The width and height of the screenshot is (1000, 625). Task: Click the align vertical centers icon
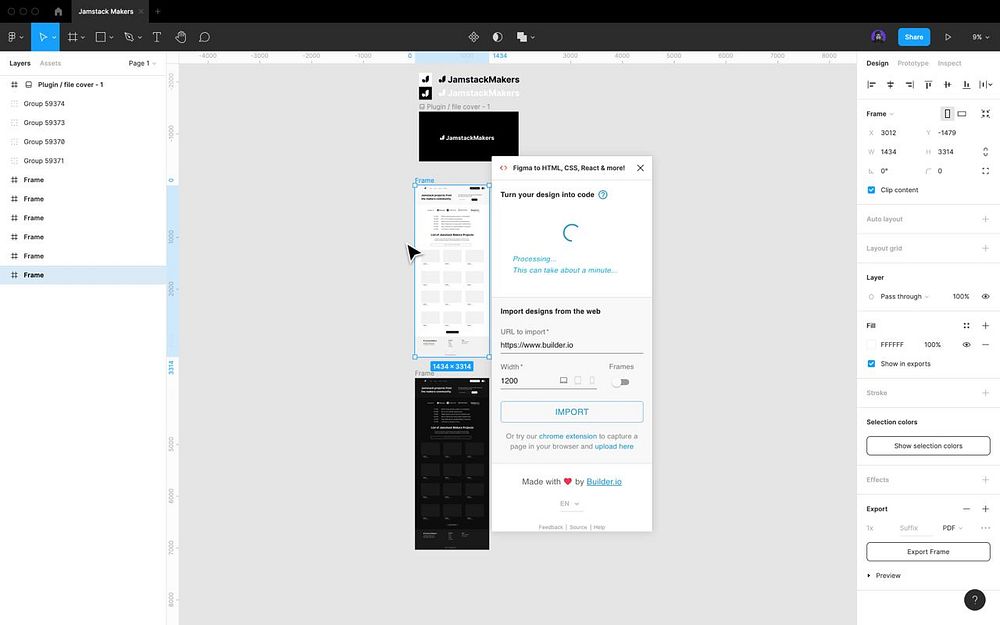(948, 84)
